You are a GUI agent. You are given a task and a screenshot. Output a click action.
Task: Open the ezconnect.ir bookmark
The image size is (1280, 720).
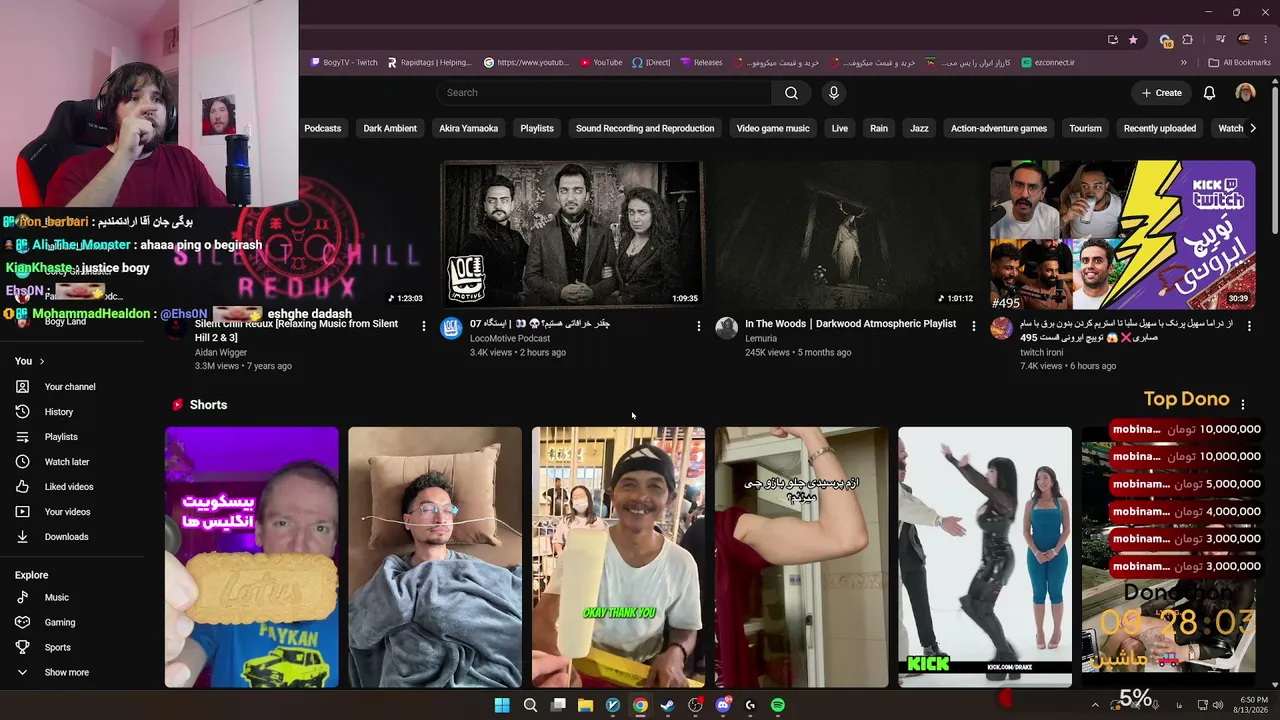click(x=1048, y=62)
